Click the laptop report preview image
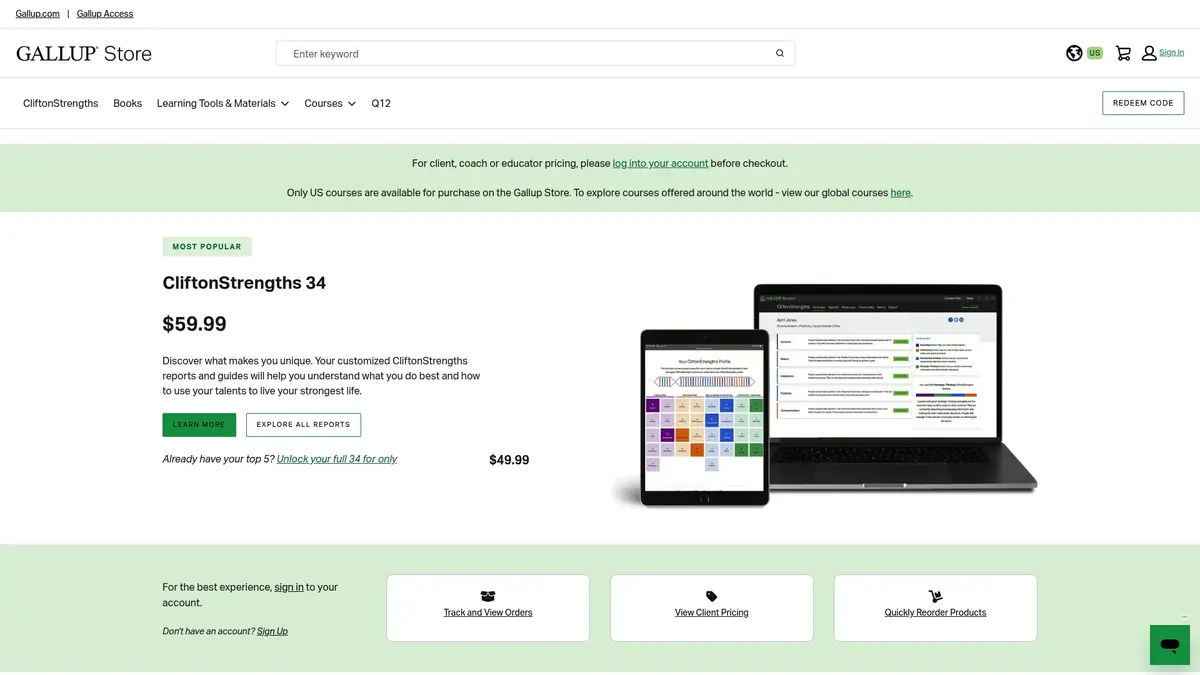Viewport: 1200px width, 675px height. [x=890, y=390]
